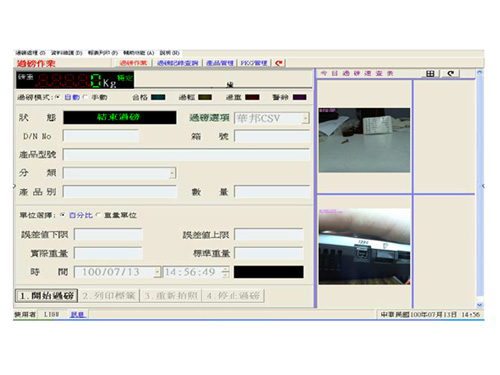Expand the 分類 category dropdown

[x=172, y=173]
